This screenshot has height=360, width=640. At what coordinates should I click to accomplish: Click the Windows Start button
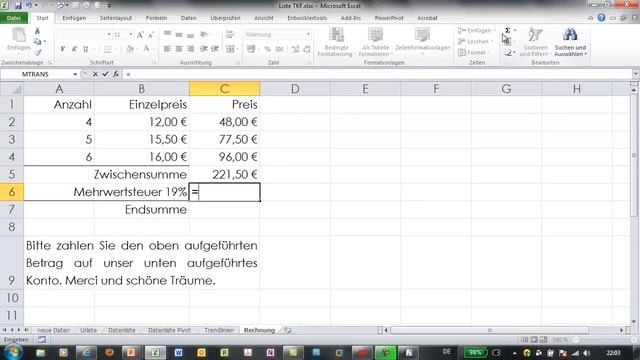coord(13,352)
